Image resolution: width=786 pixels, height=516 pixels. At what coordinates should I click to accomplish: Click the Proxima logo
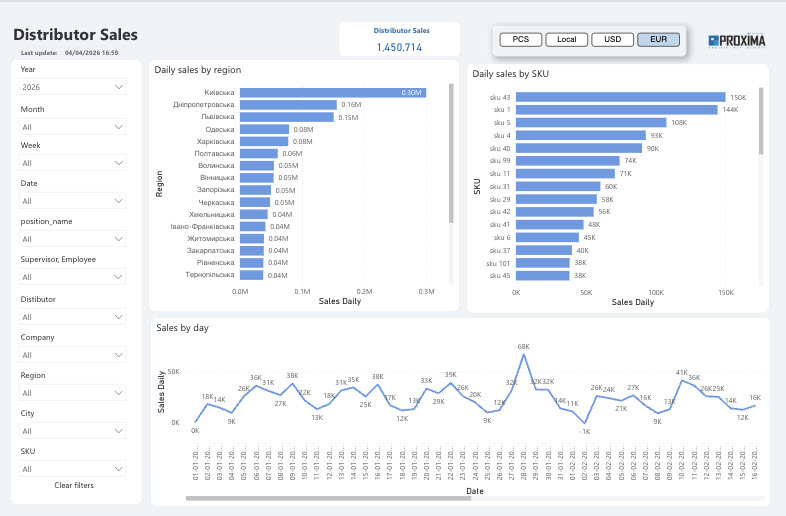click(736, 41)
